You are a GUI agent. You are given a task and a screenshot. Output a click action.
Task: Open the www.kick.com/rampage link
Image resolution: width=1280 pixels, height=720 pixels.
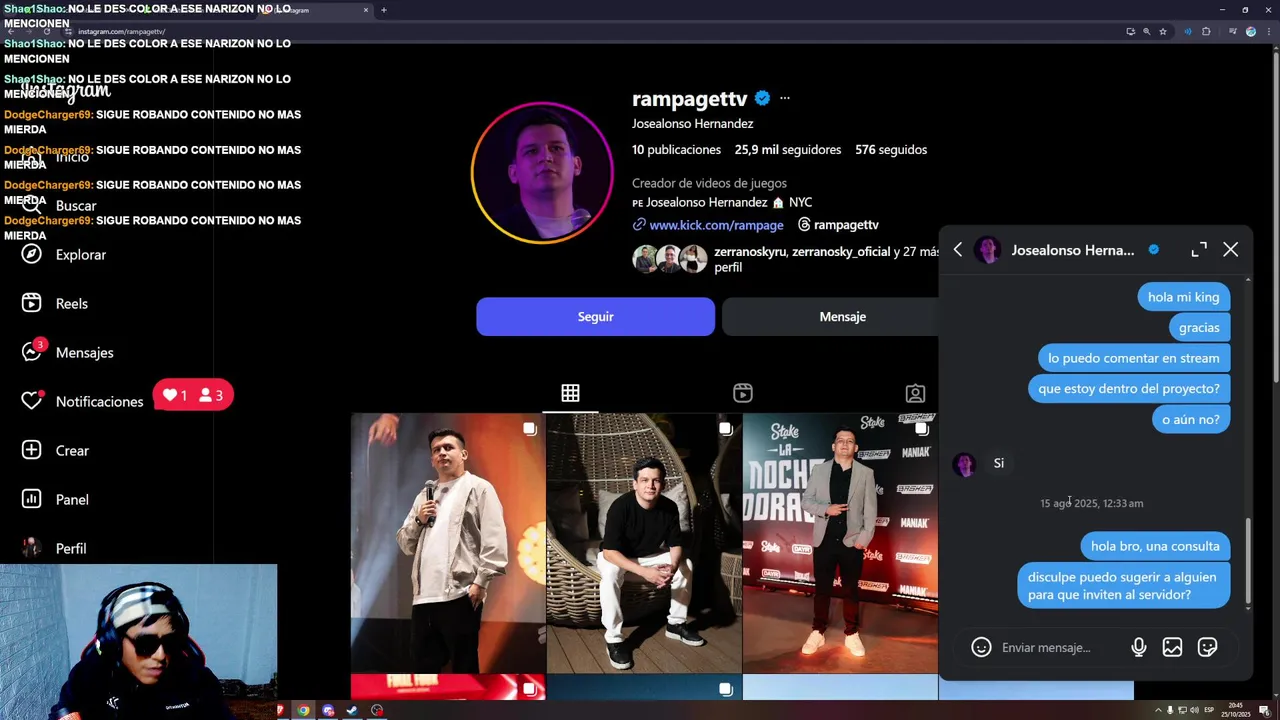pyautogui.click(x=716, y=225)
